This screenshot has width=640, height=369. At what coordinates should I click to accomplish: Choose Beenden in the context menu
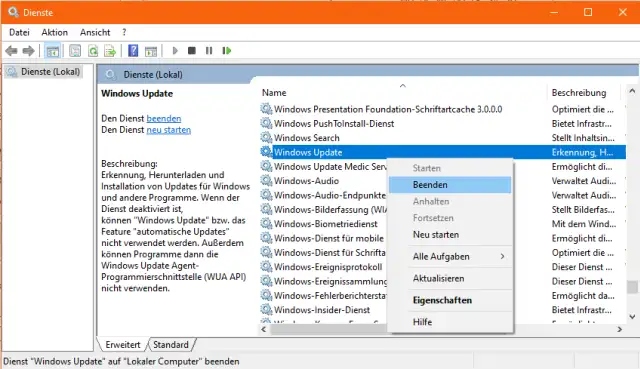click(x=450, y=184)
